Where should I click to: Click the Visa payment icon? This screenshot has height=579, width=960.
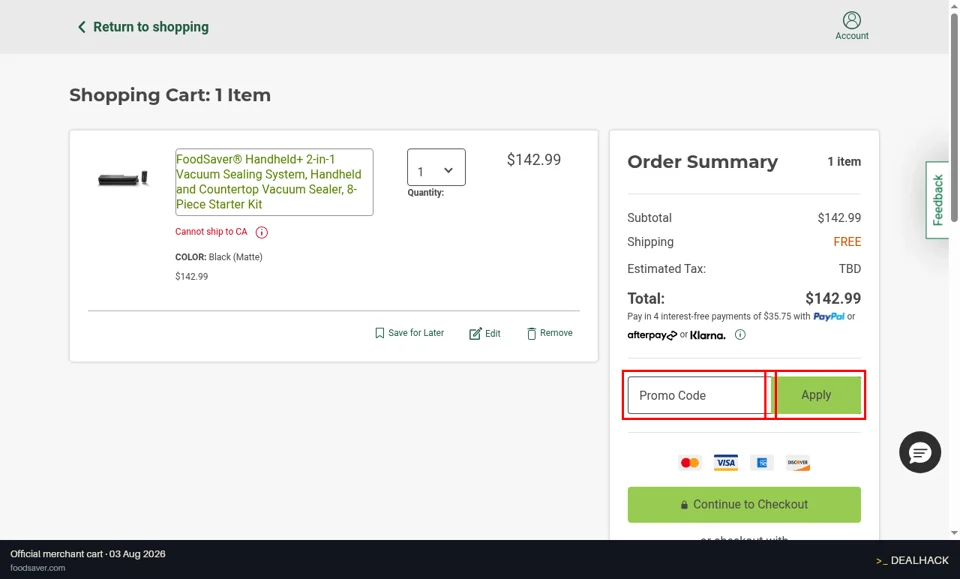click(x=726, y=463)
